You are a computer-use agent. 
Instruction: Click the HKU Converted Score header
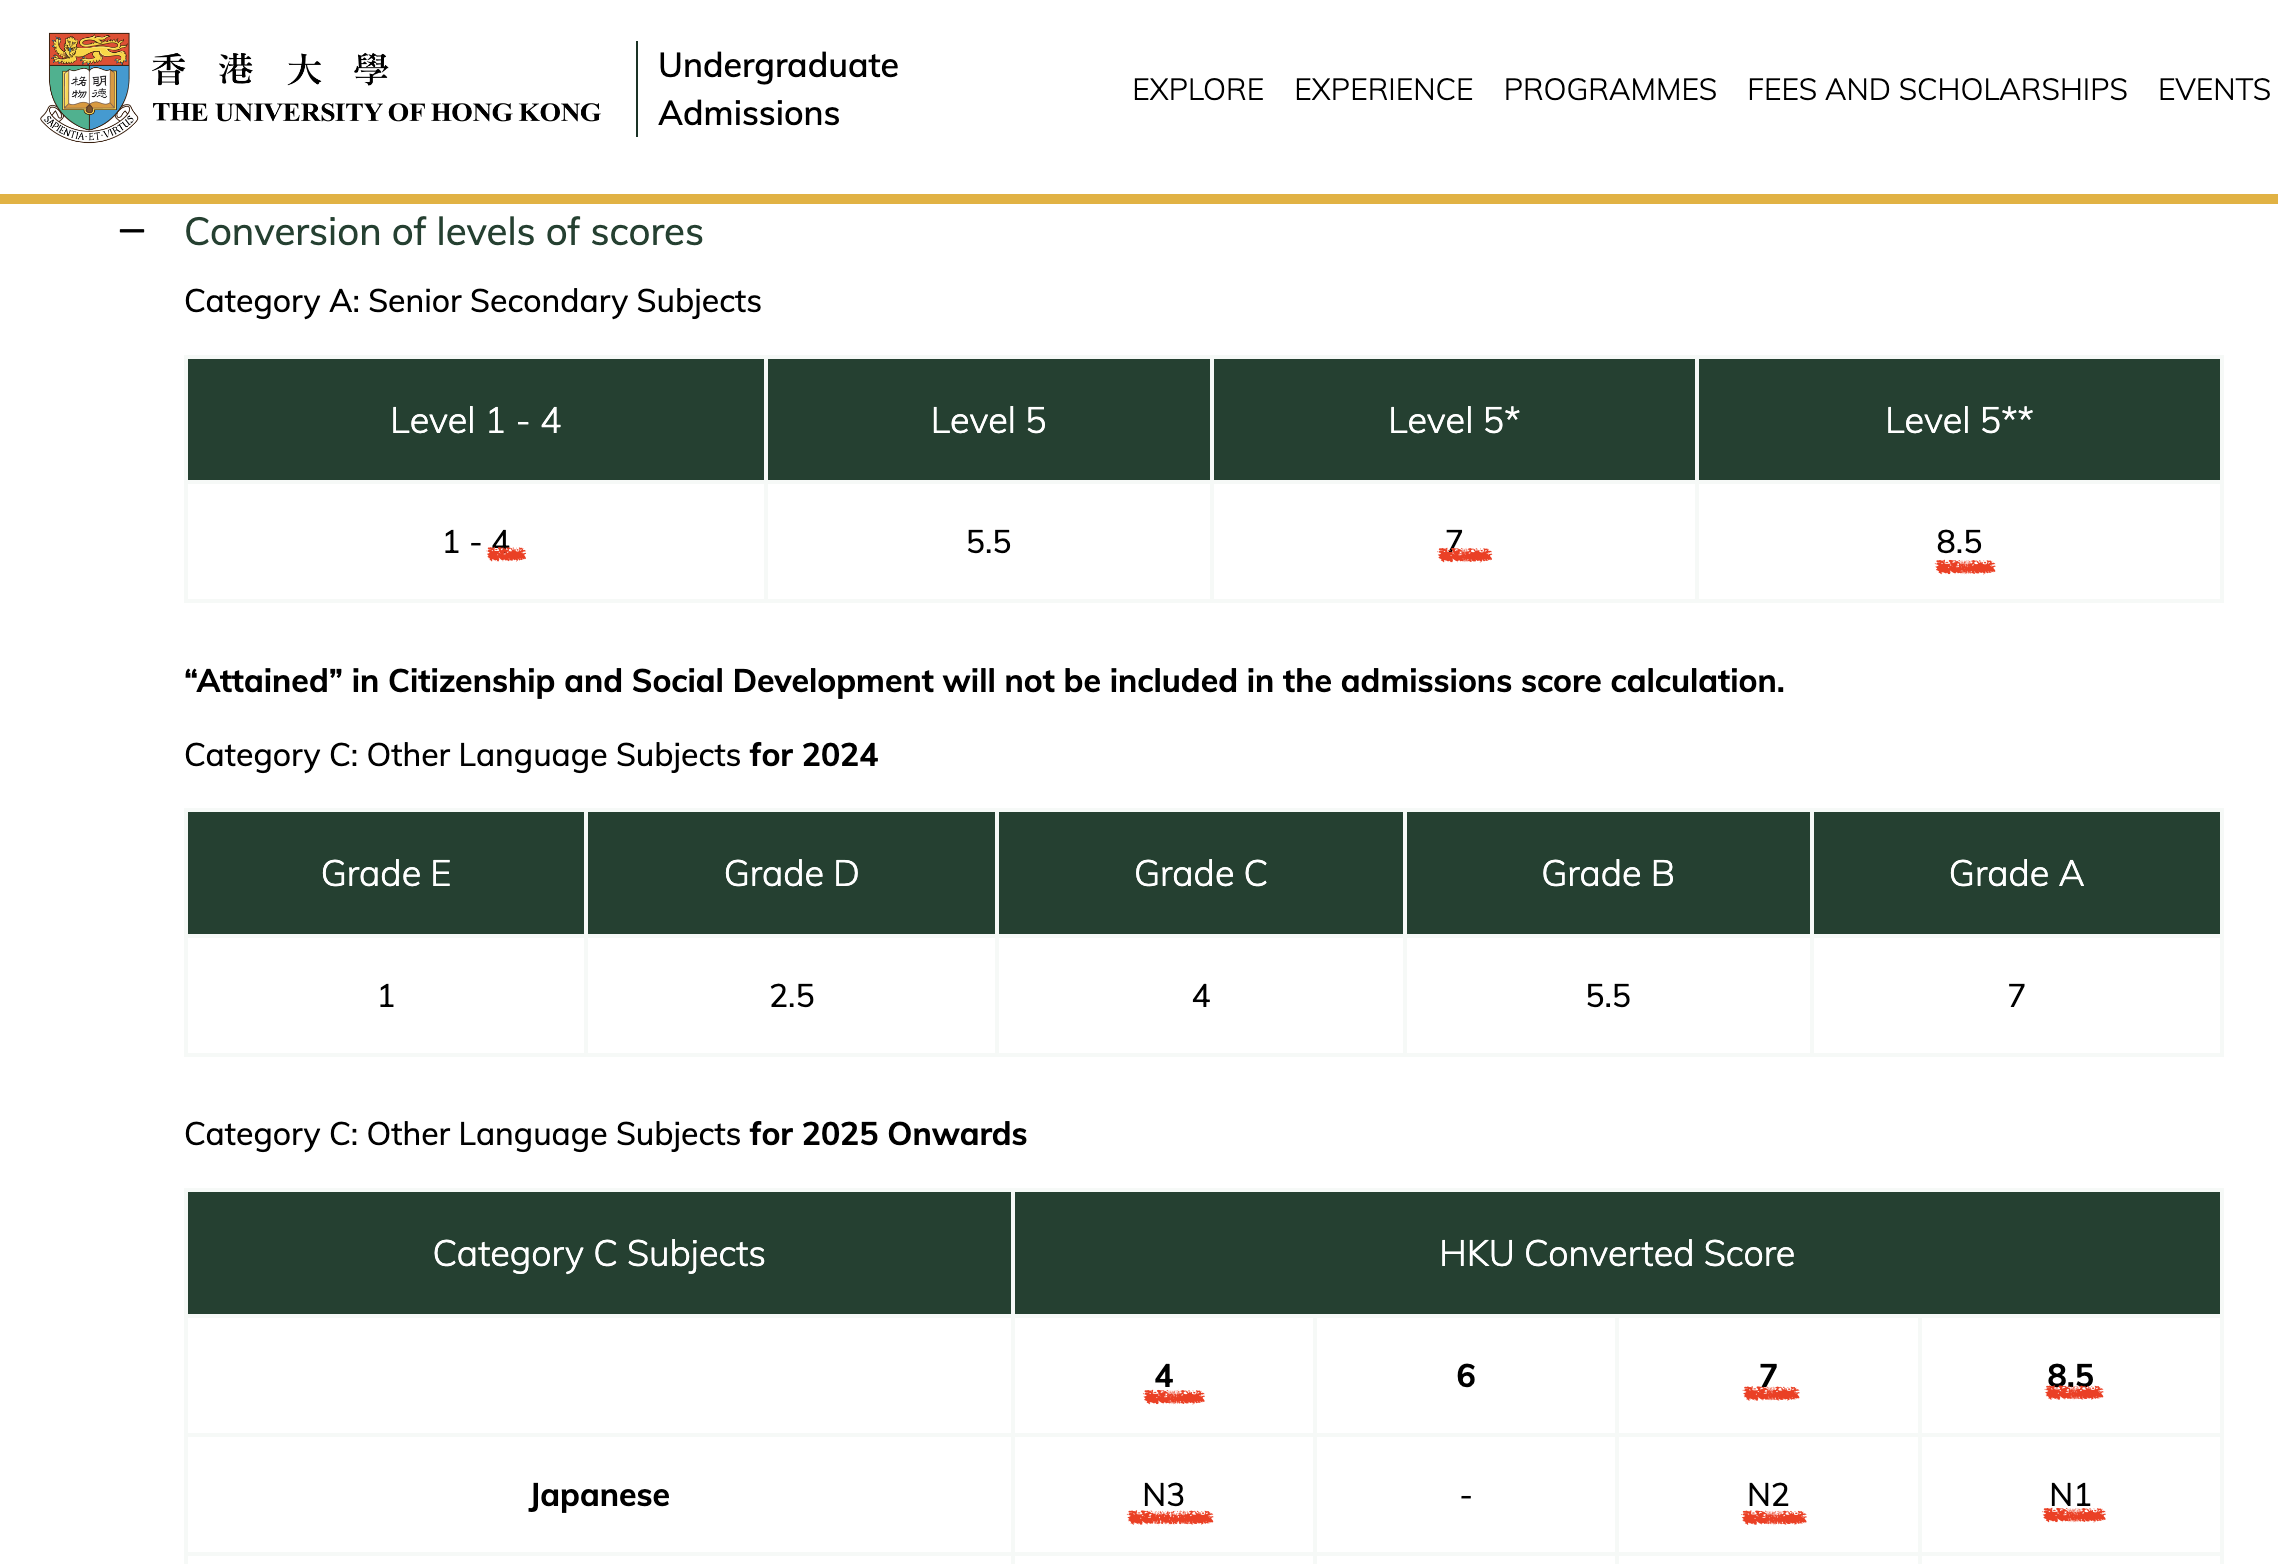coord(1617,1253)
